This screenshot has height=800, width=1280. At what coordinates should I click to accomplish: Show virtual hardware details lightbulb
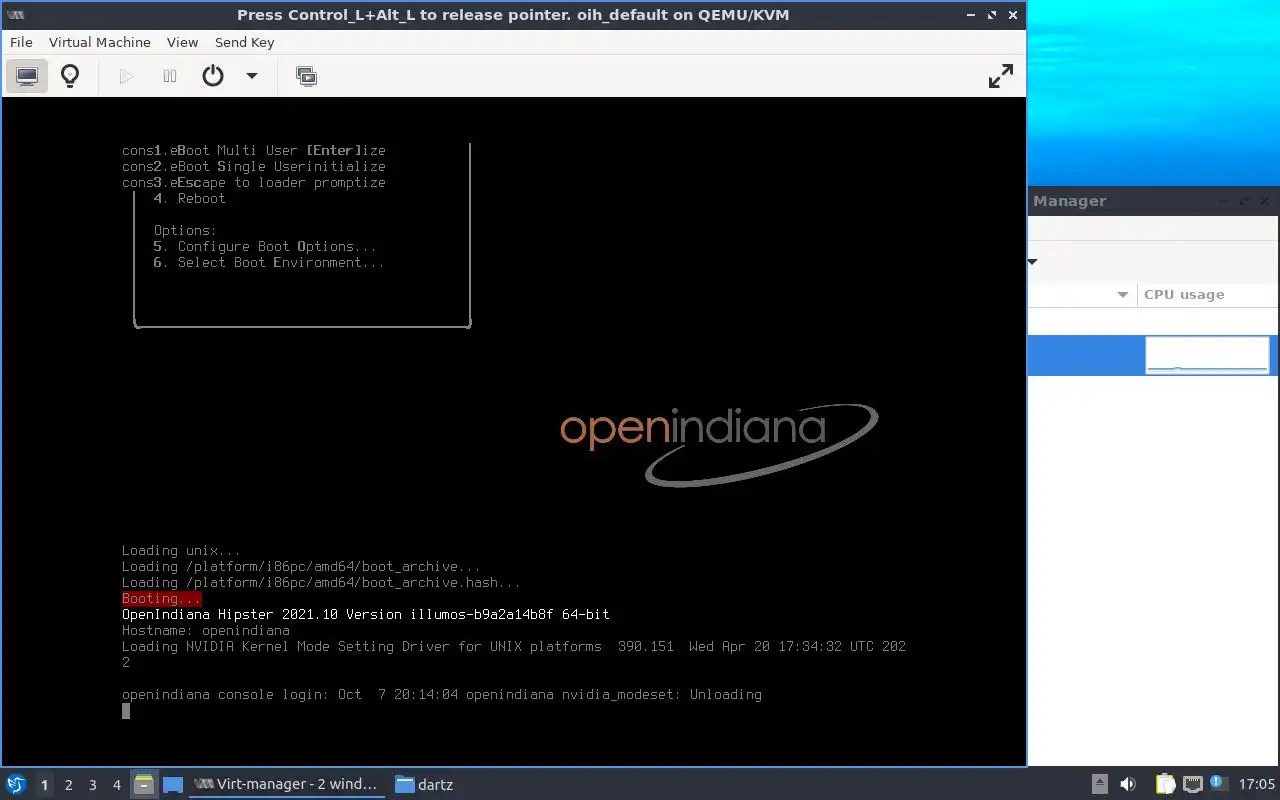pos(70,76)
